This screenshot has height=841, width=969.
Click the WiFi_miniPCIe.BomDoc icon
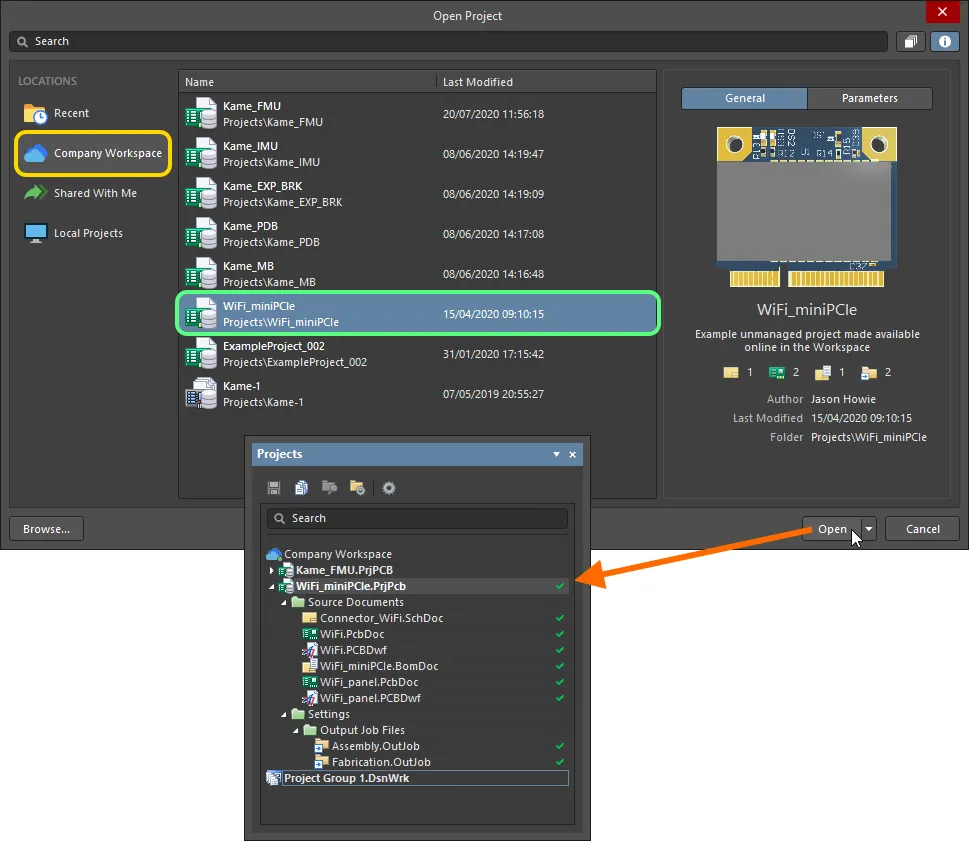pos(309,666)
